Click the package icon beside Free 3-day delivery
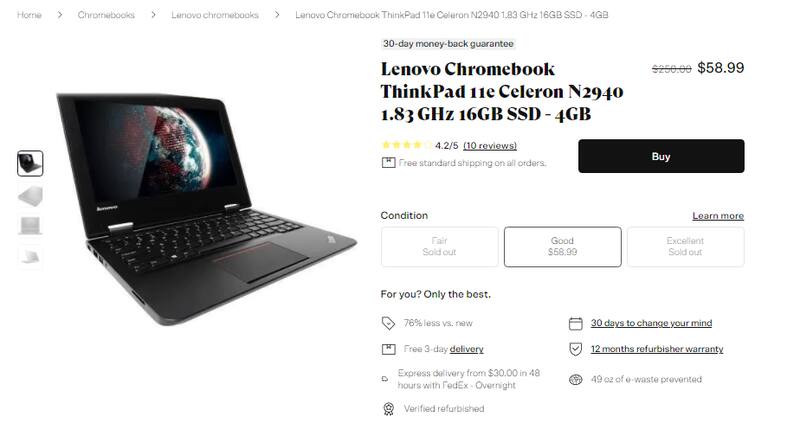The height and width of the screenshot is (423, 800). [x=388, y=349]
